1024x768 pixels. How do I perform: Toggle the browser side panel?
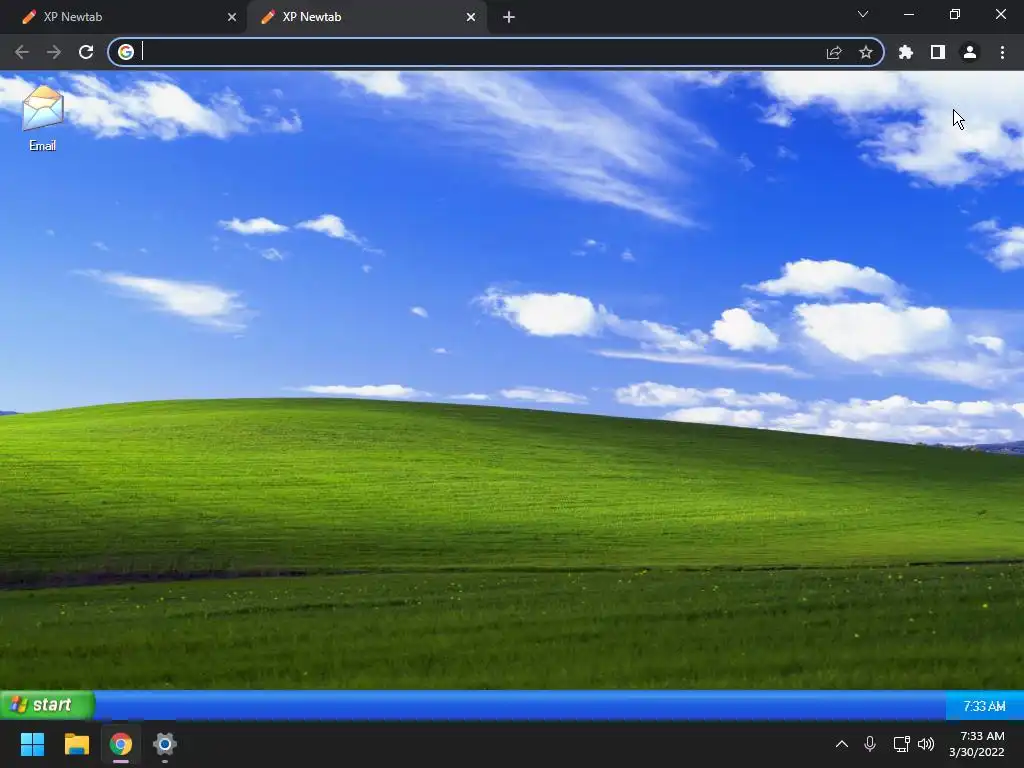pyautogui.click(x=938, y=52)
